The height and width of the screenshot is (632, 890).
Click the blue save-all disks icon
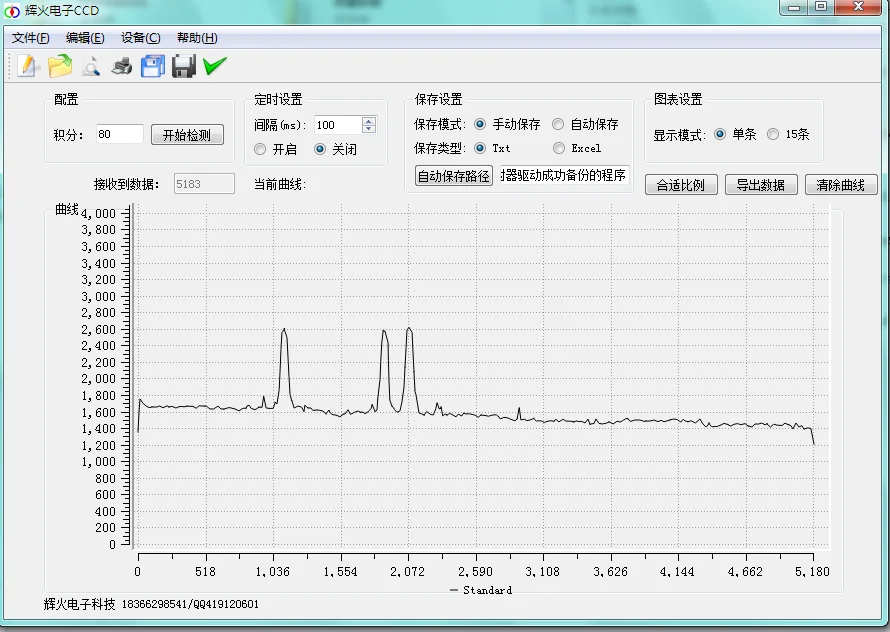(x=153, y=66)
